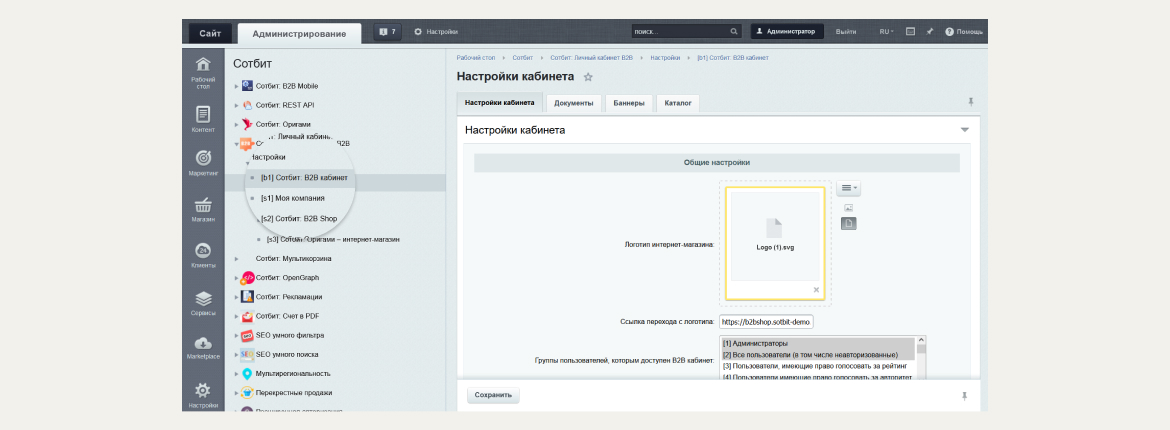Toggle the pin icon beside the tabs

[x=971, y=102]
